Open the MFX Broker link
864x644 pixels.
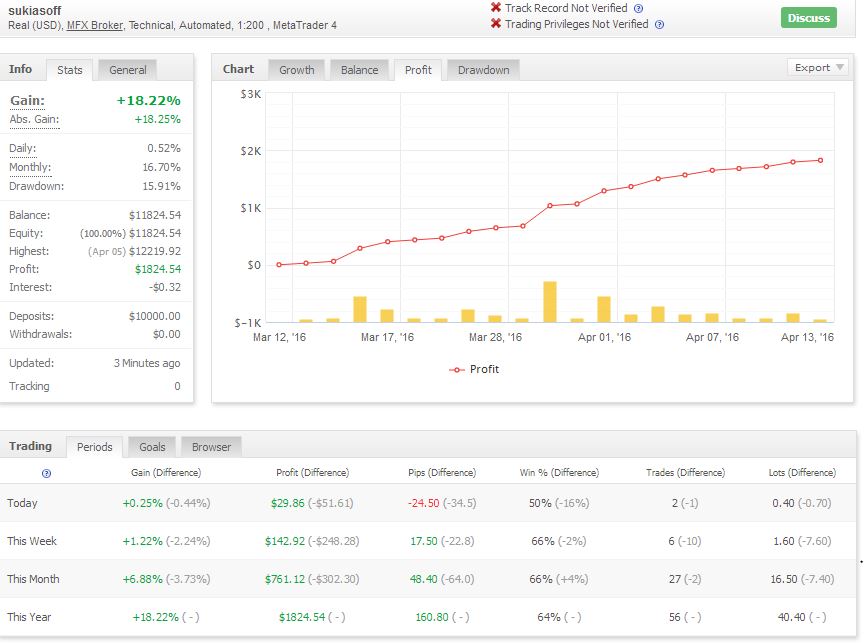[95, 25]
